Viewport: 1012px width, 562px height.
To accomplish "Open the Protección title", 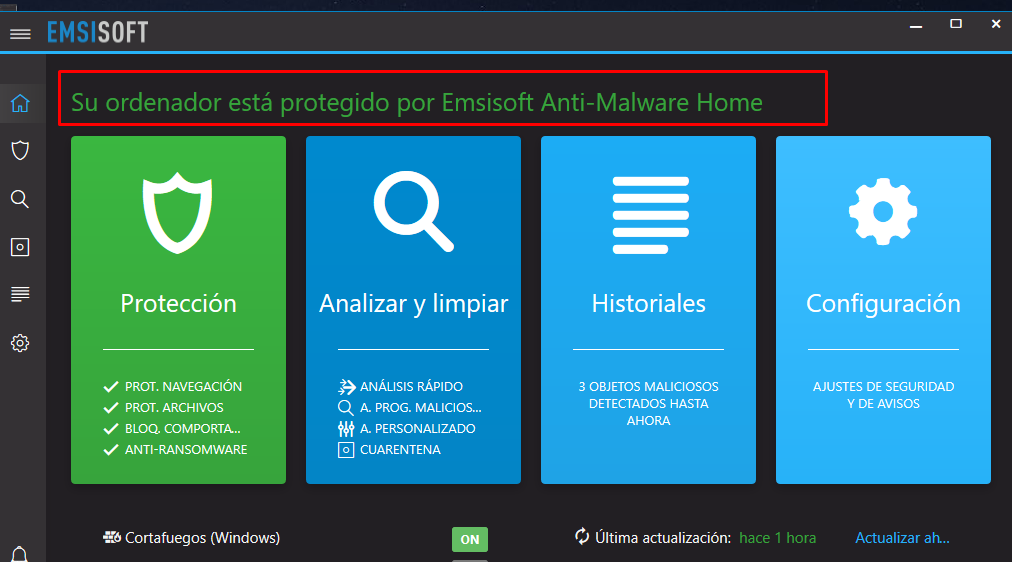I will click(179, 303).
